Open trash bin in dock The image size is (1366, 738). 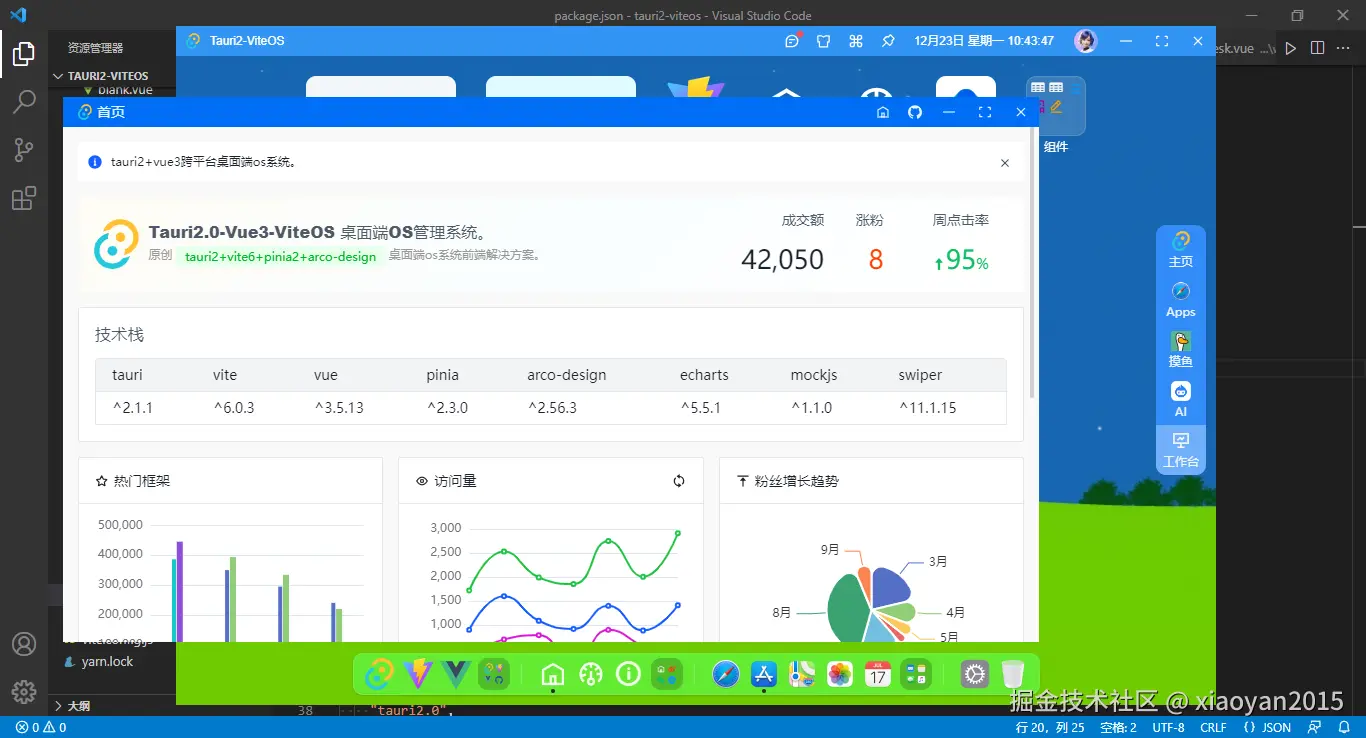[1013, 674]
